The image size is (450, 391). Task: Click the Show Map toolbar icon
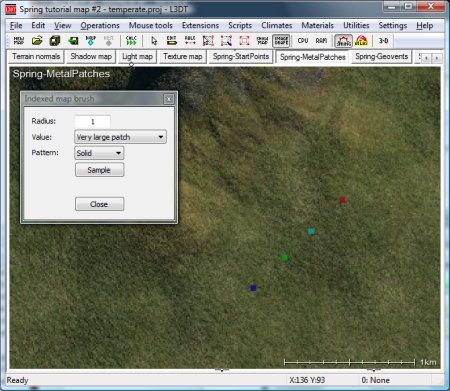pos(262,41)
